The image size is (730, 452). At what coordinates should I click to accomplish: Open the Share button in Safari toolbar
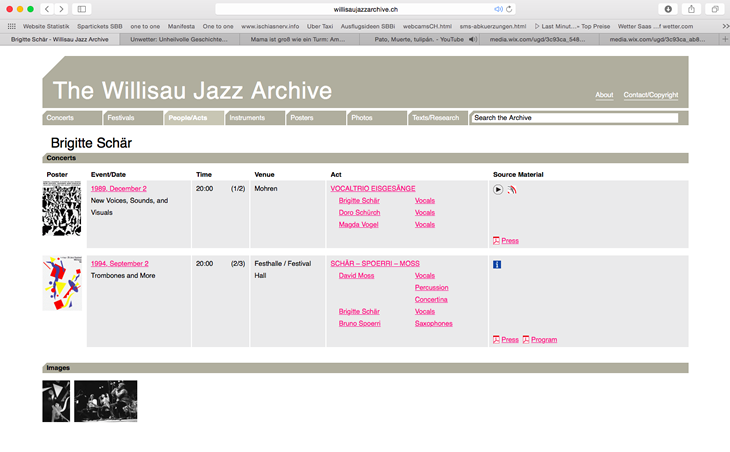coord(691,9)
